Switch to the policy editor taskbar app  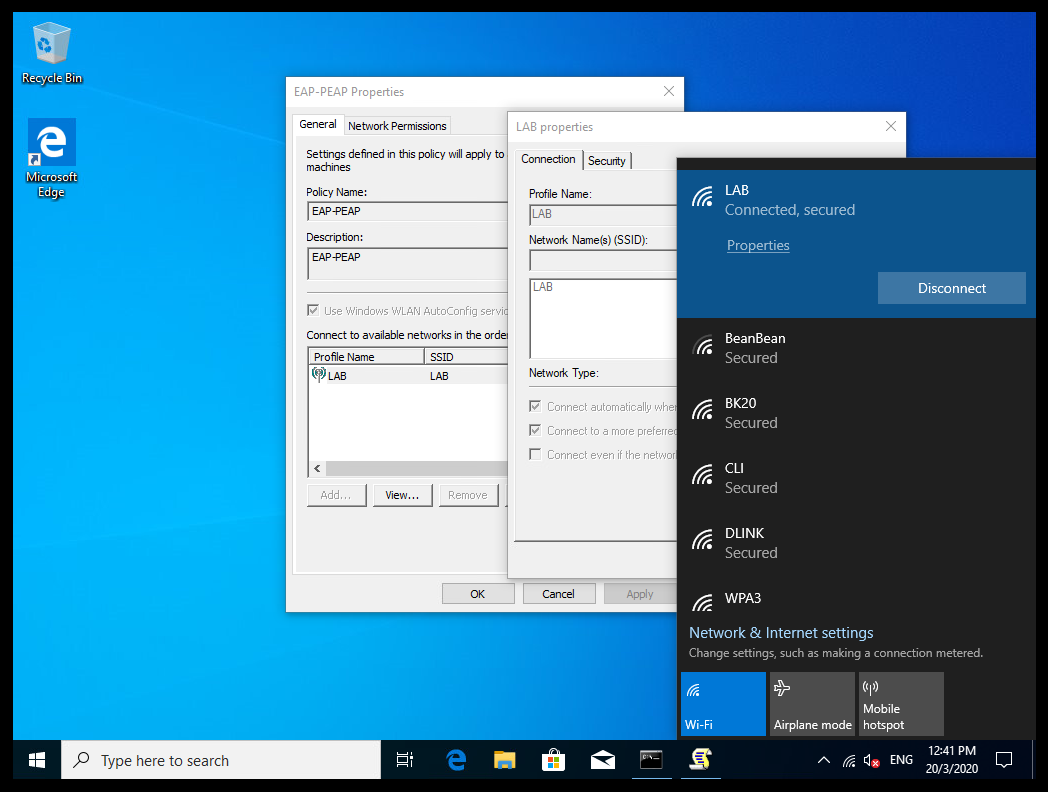pos(700,760)
